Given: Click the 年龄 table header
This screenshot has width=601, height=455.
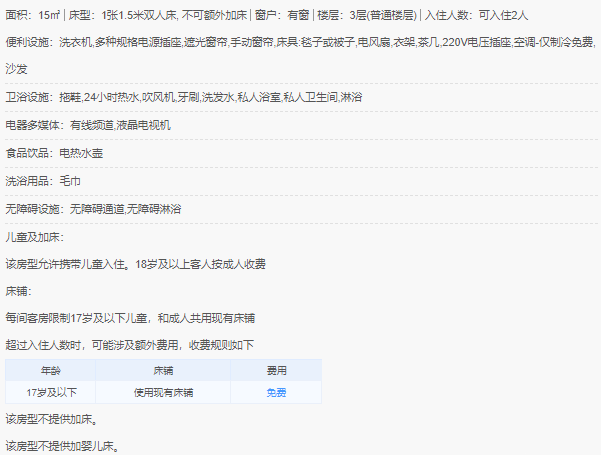Looking at the screenshot, I should click(x=51, y=371).
